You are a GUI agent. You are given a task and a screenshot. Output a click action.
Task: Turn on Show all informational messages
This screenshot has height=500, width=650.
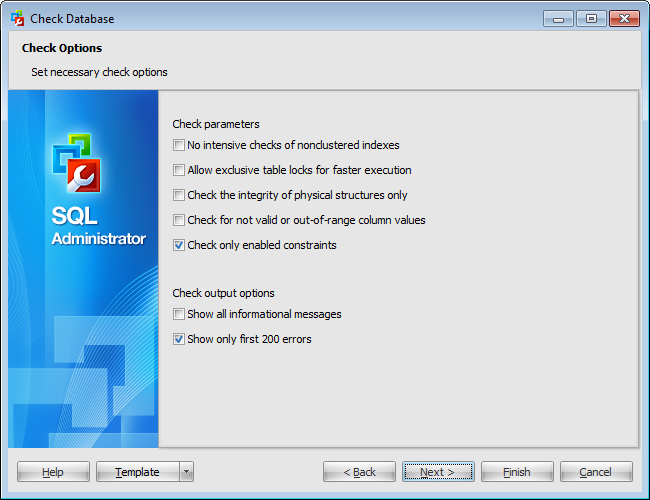pyautogui.click(x=179, y=314)
